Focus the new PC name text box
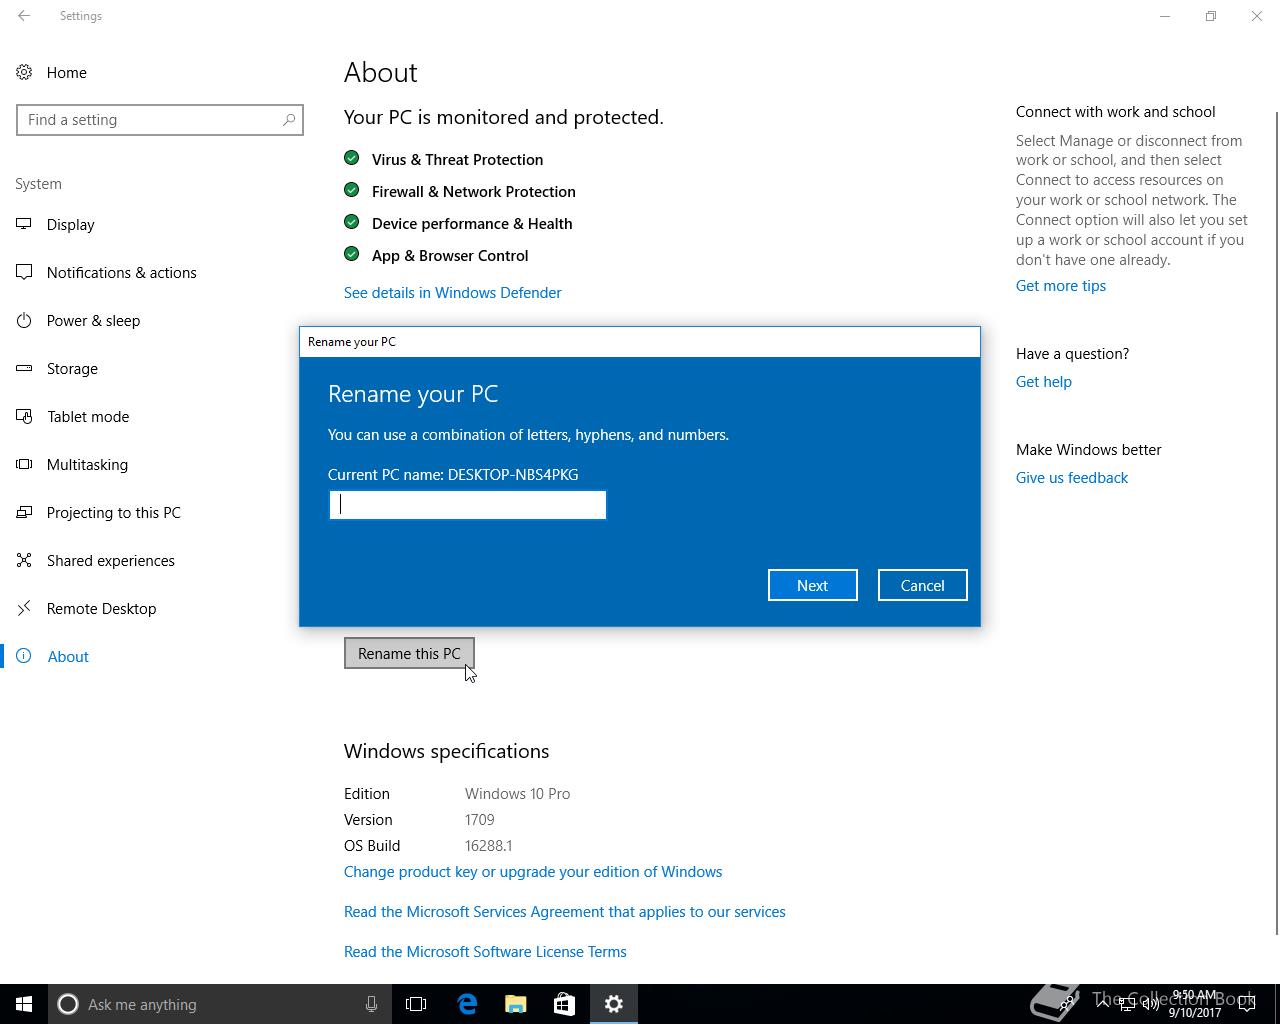 [467, 505]
